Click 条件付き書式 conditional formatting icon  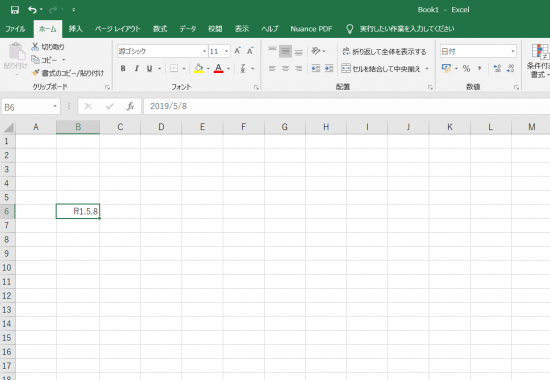pos(539,60)
